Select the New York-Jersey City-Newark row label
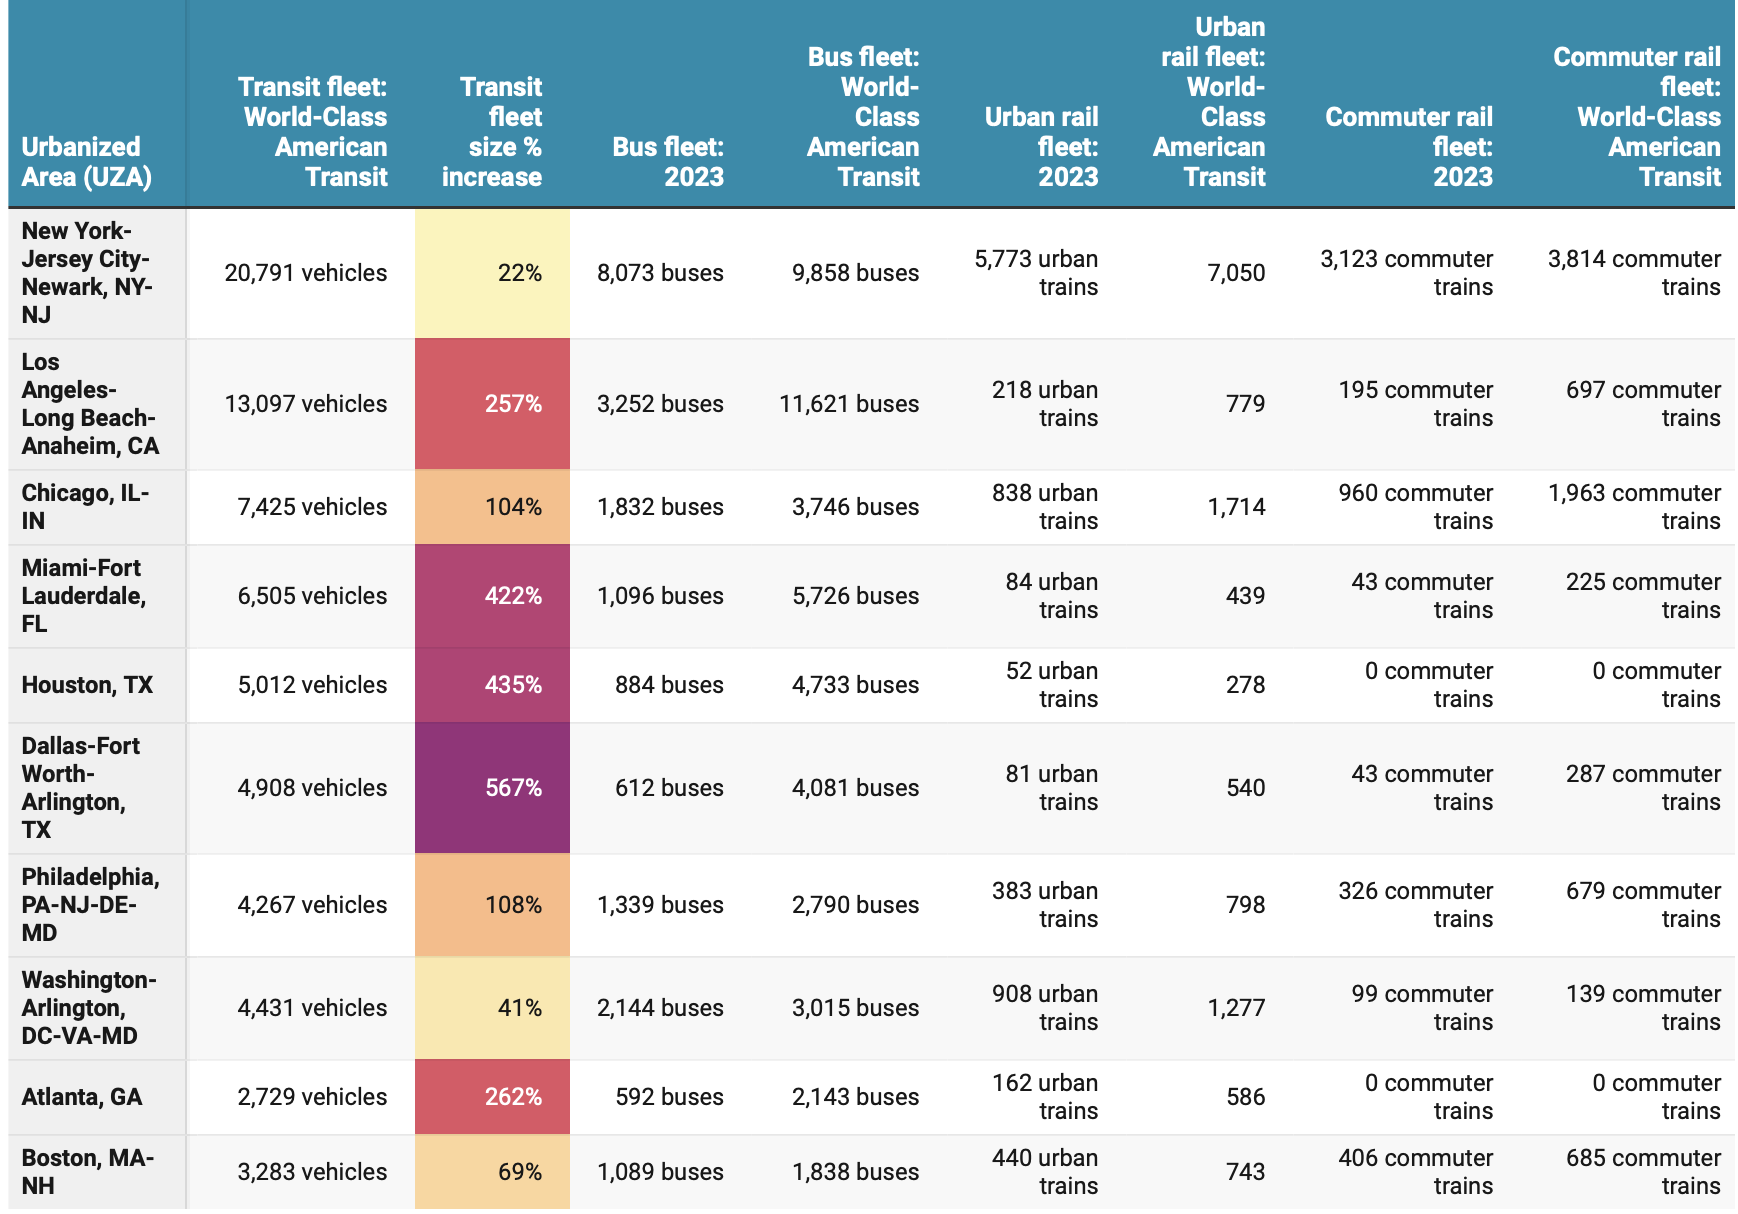The height and width of the screenshot is (1214, 1738). click(x=87, y=273)
